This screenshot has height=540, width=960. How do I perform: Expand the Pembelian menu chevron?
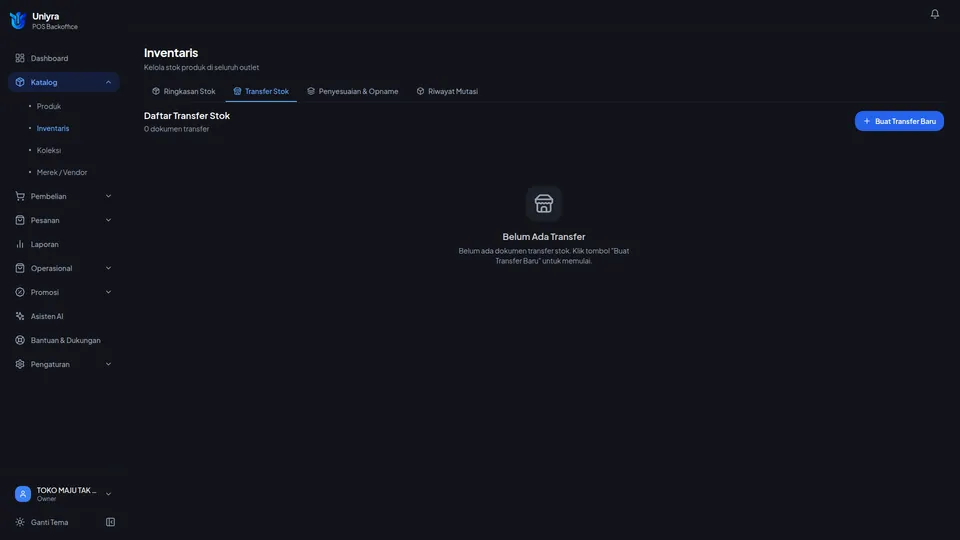click(108, 197)
